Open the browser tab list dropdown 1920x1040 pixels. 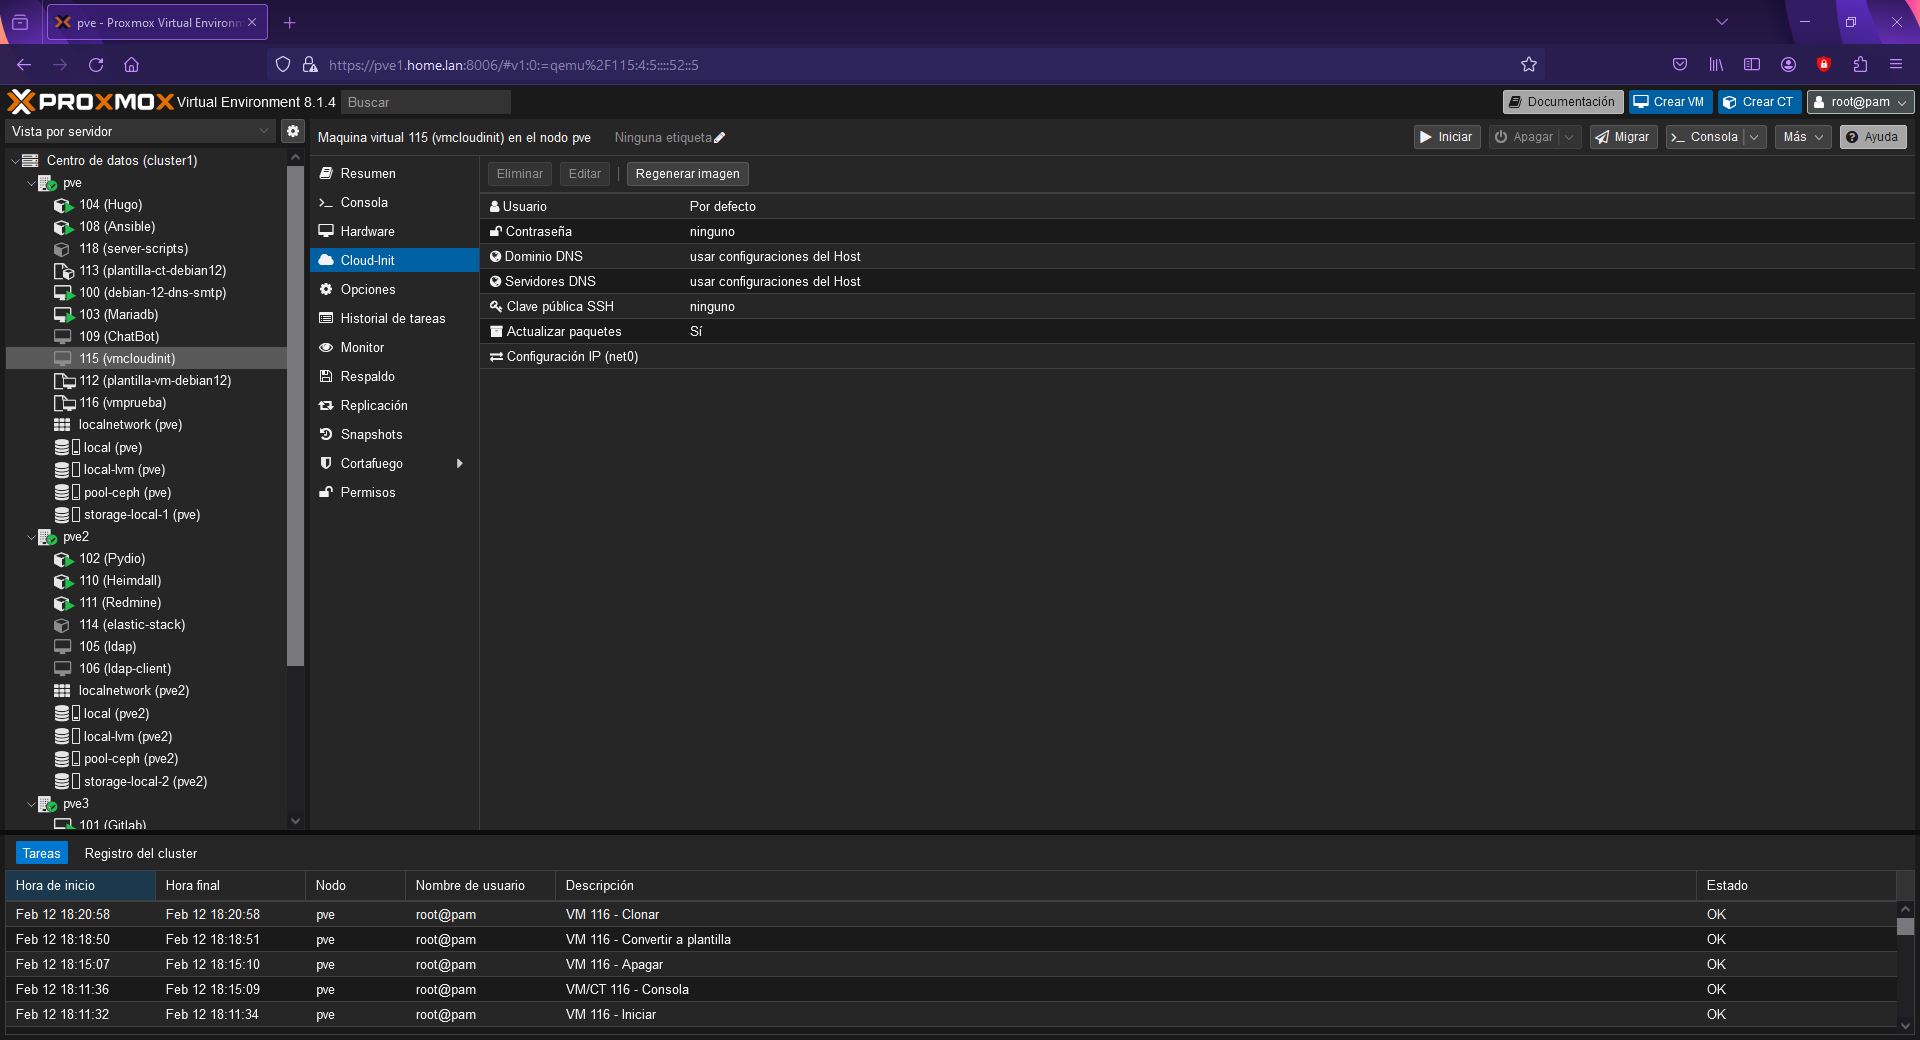1721,22
